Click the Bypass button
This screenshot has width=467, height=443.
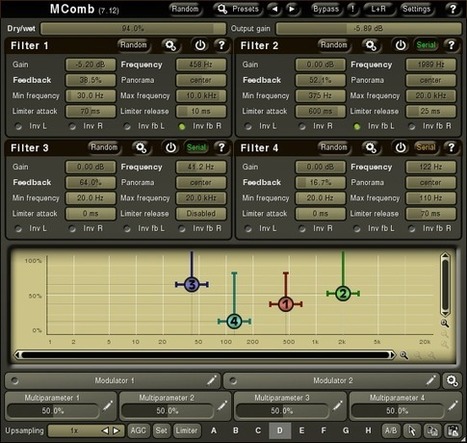[x=326, y=9]
